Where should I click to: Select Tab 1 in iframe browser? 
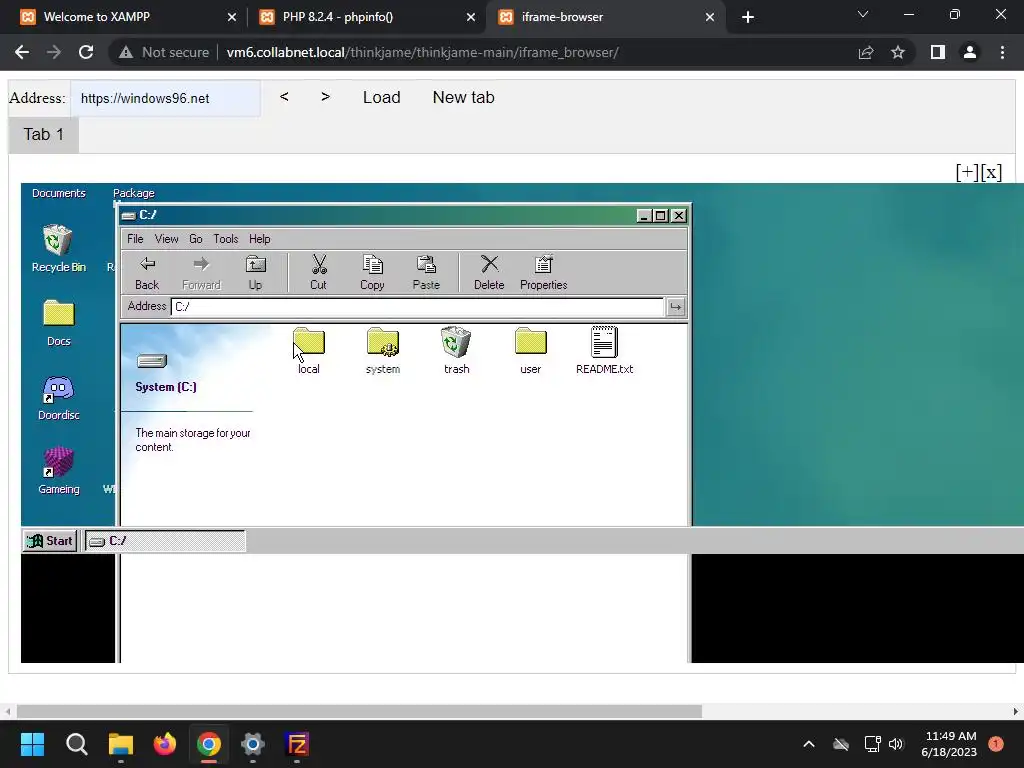click(x=44, y=135)
